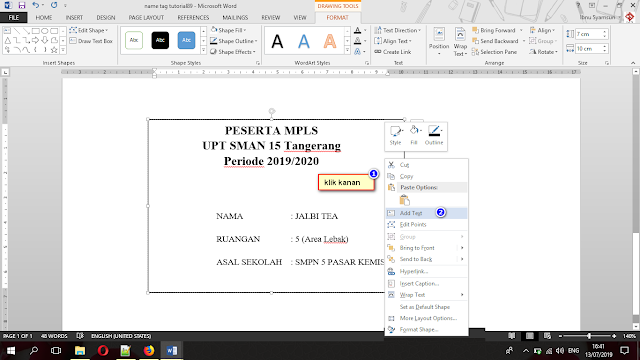
Task: Click the zoom slider handle in status bar
Action: [x=589, y=336]
